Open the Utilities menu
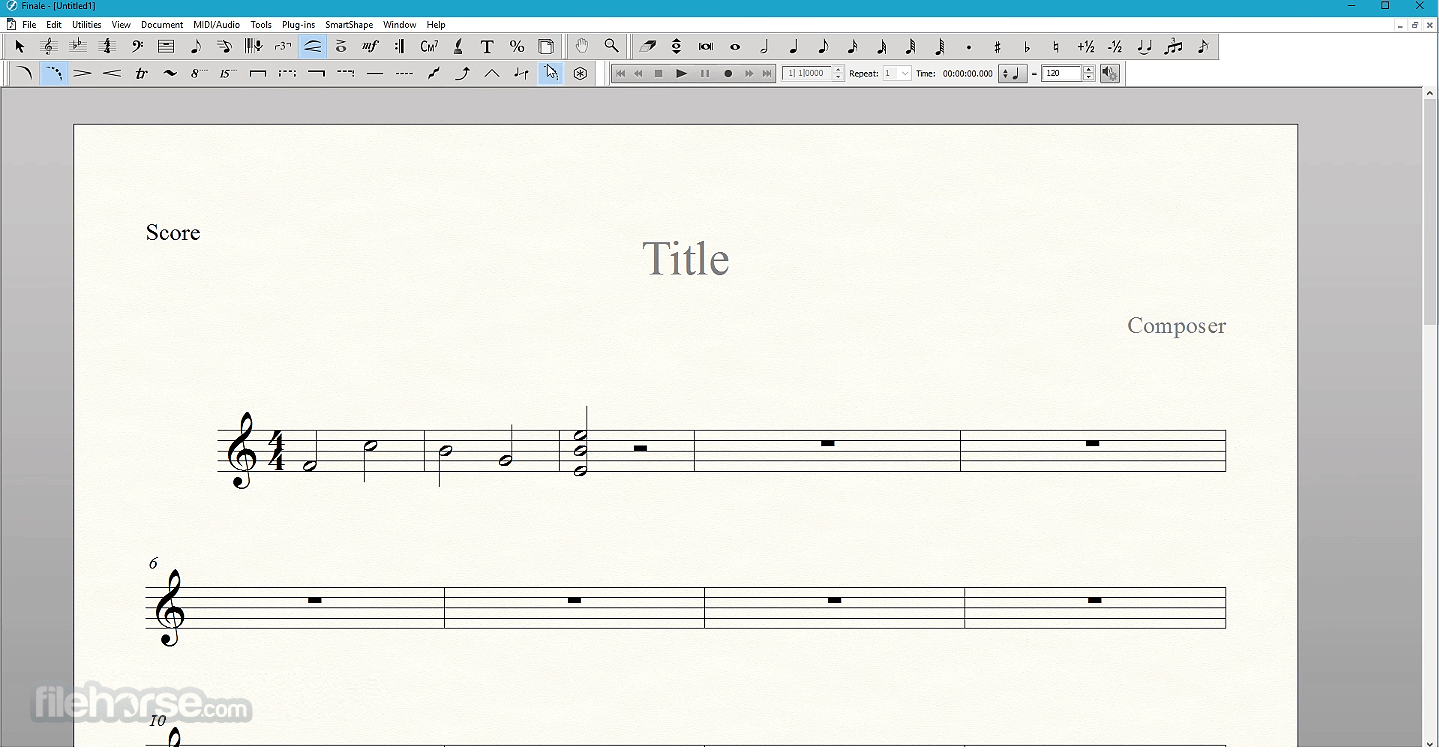This screenshot has height=753, width=1439. coord(87,25)
